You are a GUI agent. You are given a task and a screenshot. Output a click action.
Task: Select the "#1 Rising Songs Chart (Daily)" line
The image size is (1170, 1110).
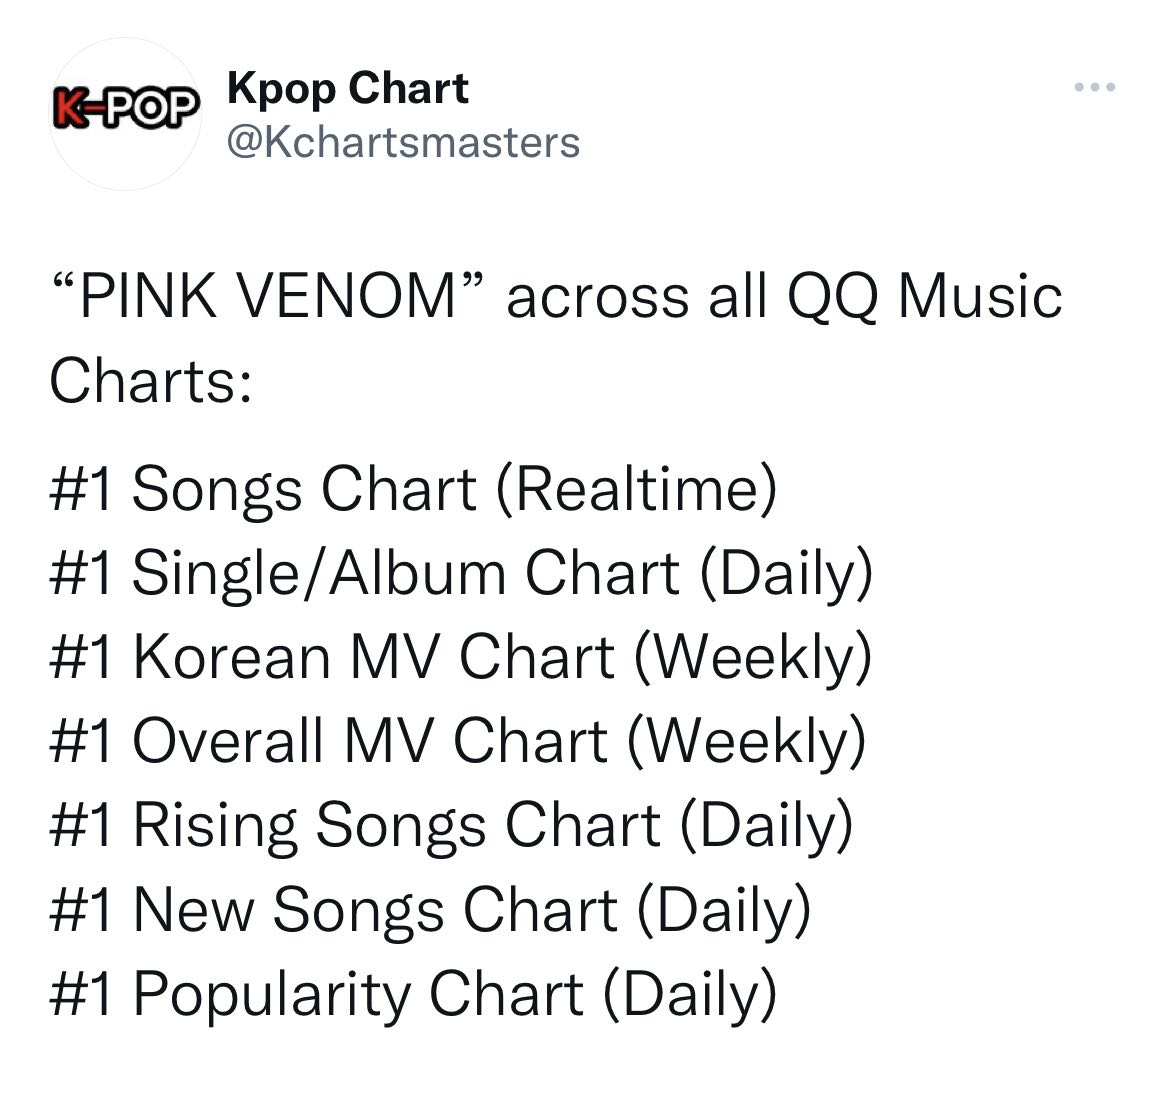tap(451, 827)
